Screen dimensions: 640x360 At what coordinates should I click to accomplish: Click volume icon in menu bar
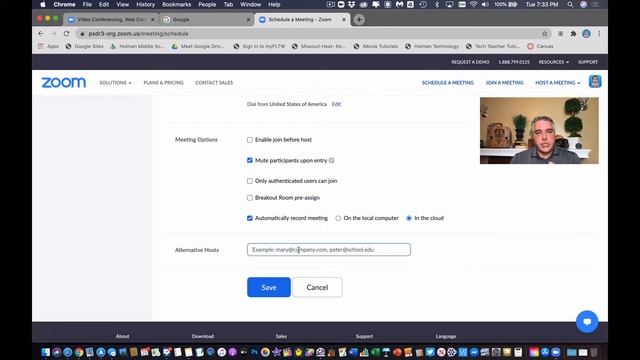coord(485,4)
